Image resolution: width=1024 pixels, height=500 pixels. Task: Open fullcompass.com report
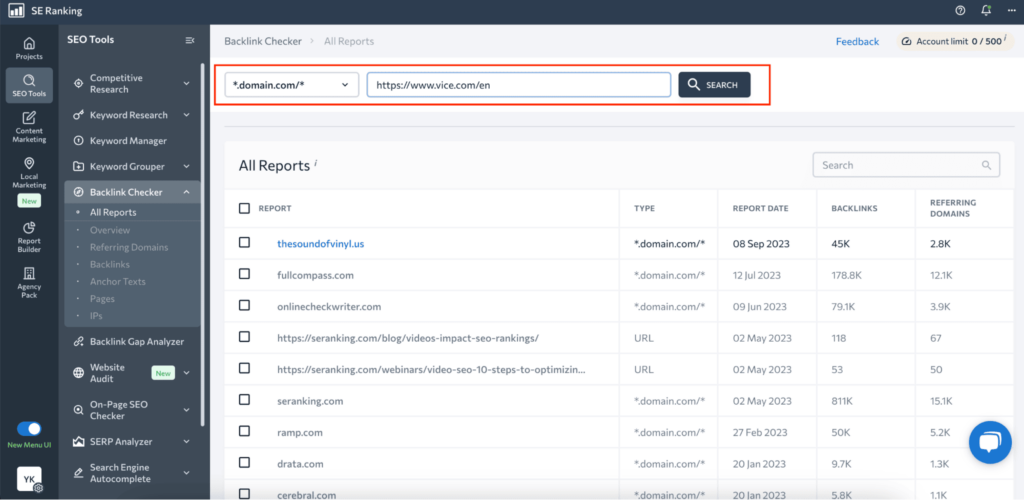coord(315,275)
